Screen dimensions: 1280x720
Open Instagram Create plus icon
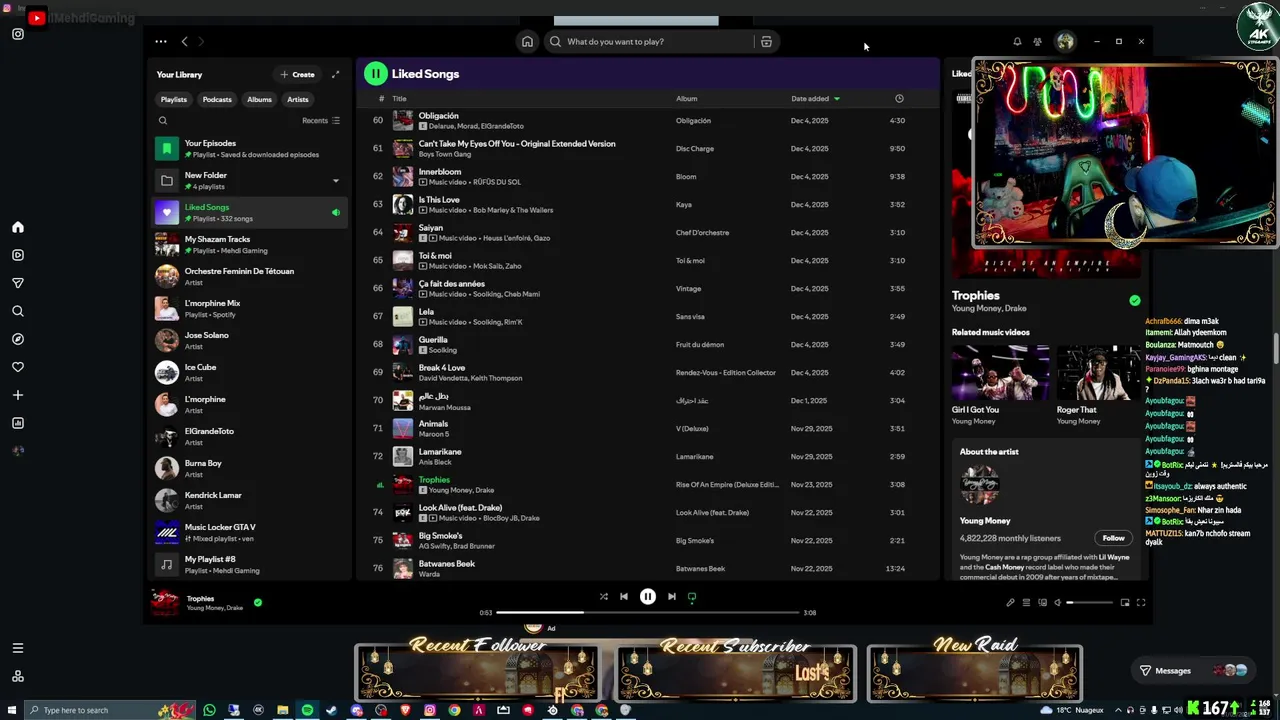[17, 395]
